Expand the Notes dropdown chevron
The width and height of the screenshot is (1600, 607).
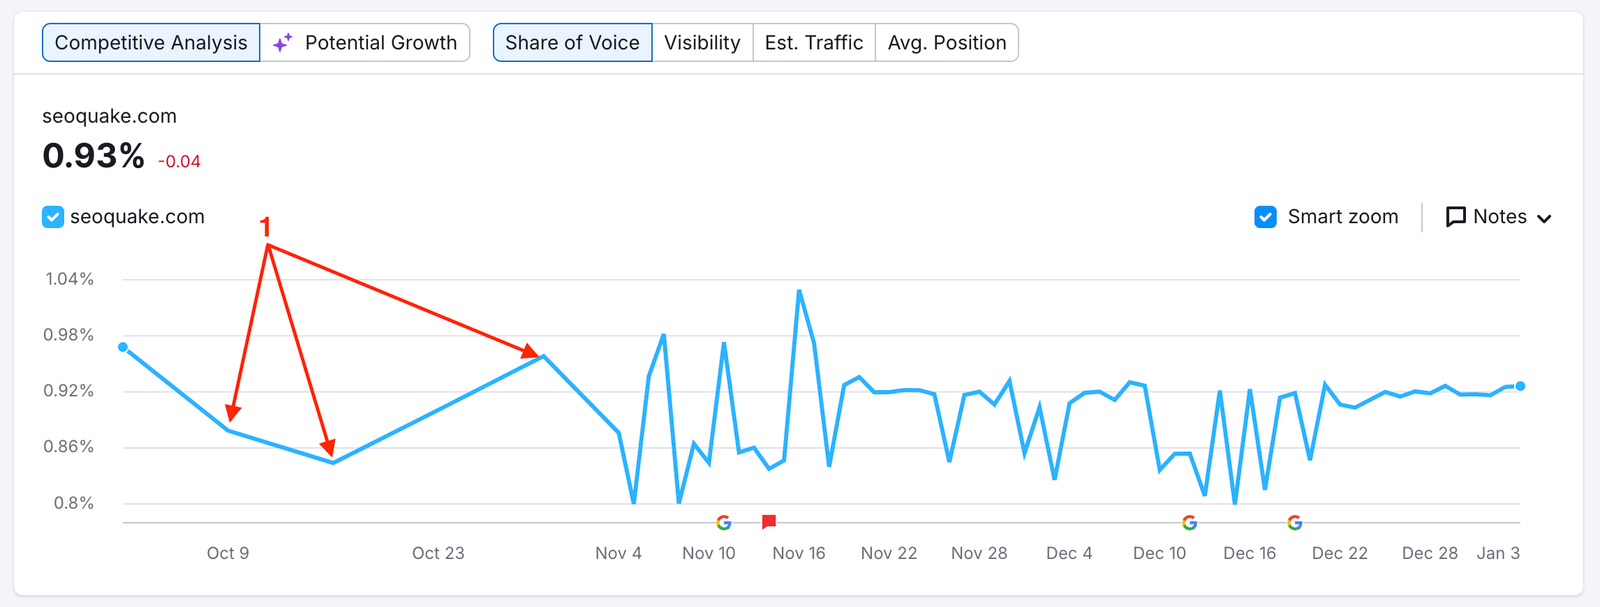pos(1544,218)
